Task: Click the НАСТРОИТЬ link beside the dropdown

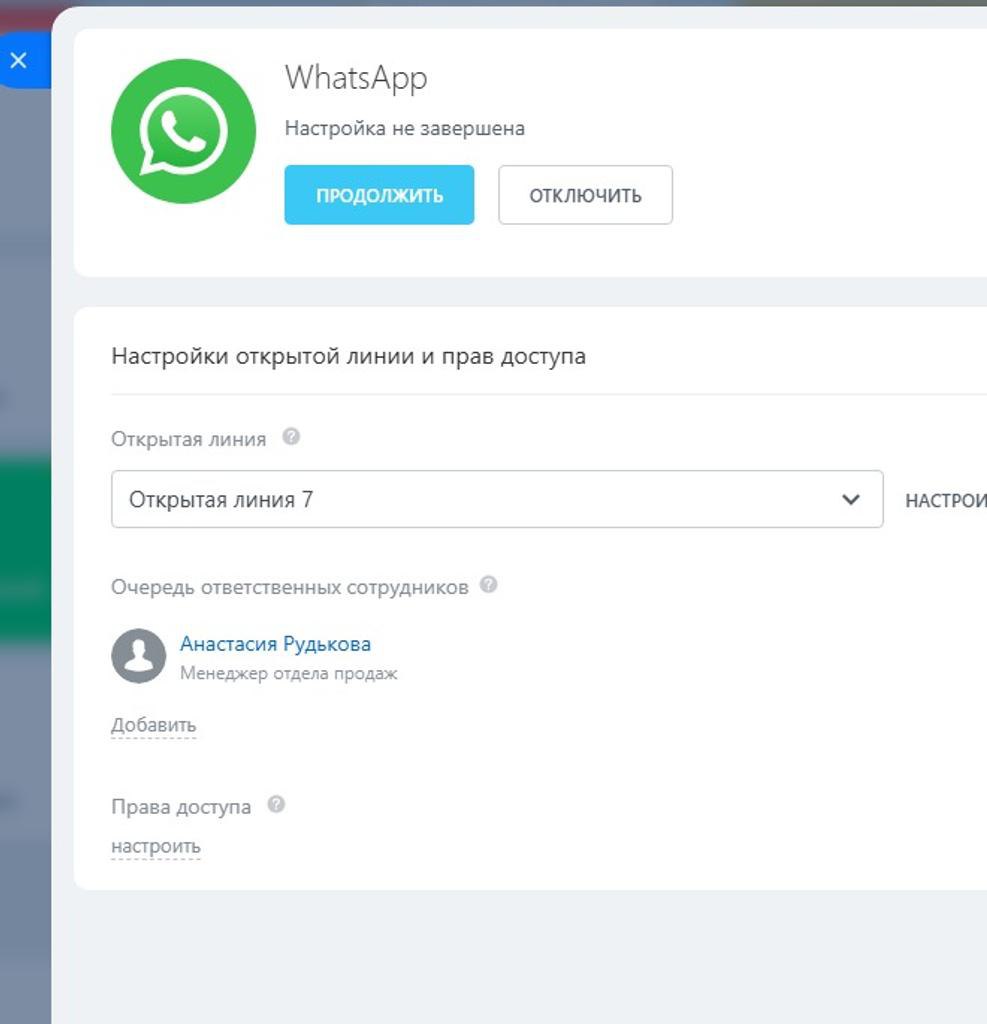Action: point(945,500)
